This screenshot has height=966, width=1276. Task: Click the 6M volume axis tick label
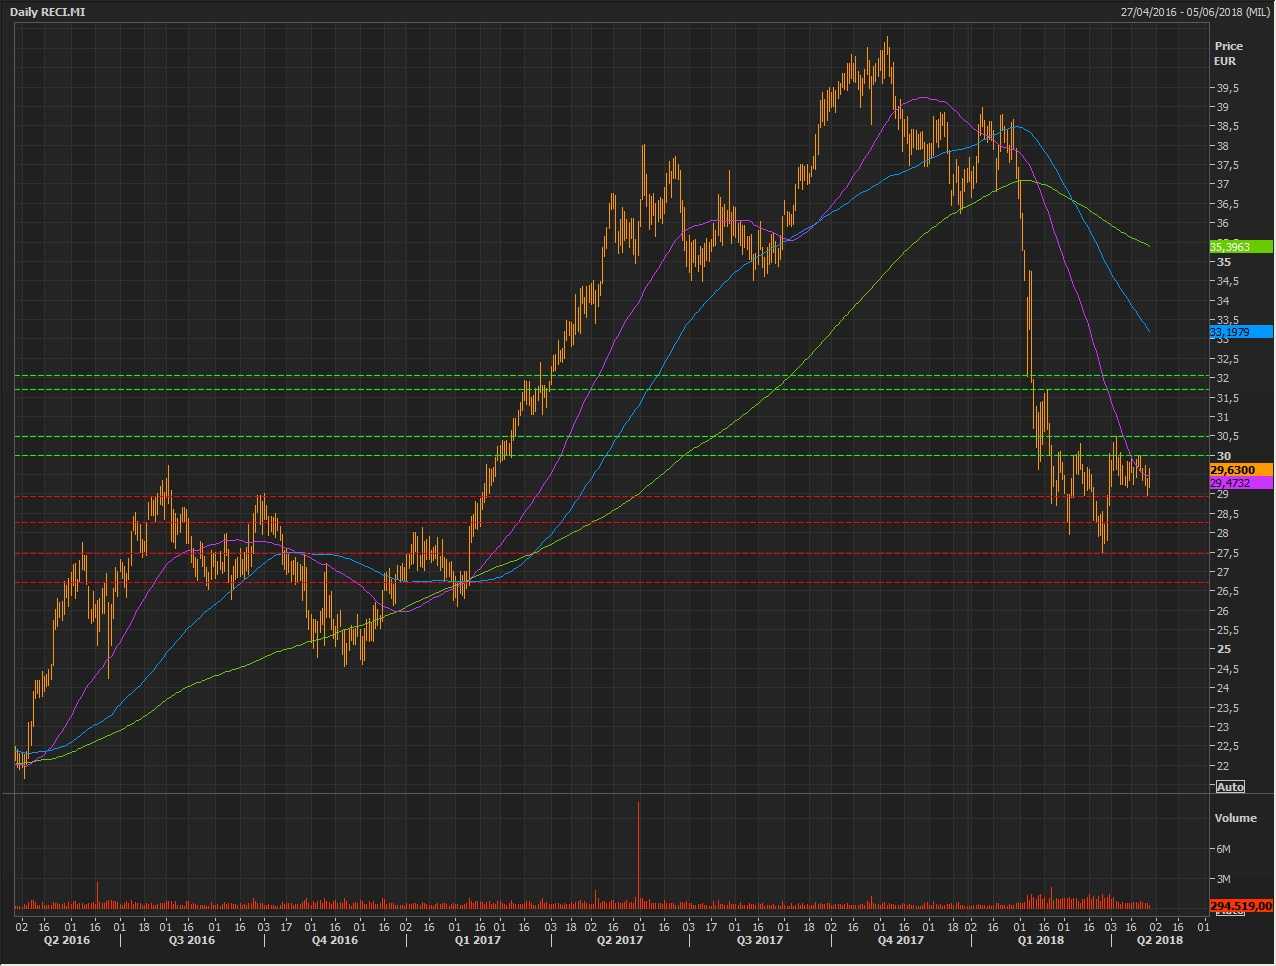(x=1222, y=849)
